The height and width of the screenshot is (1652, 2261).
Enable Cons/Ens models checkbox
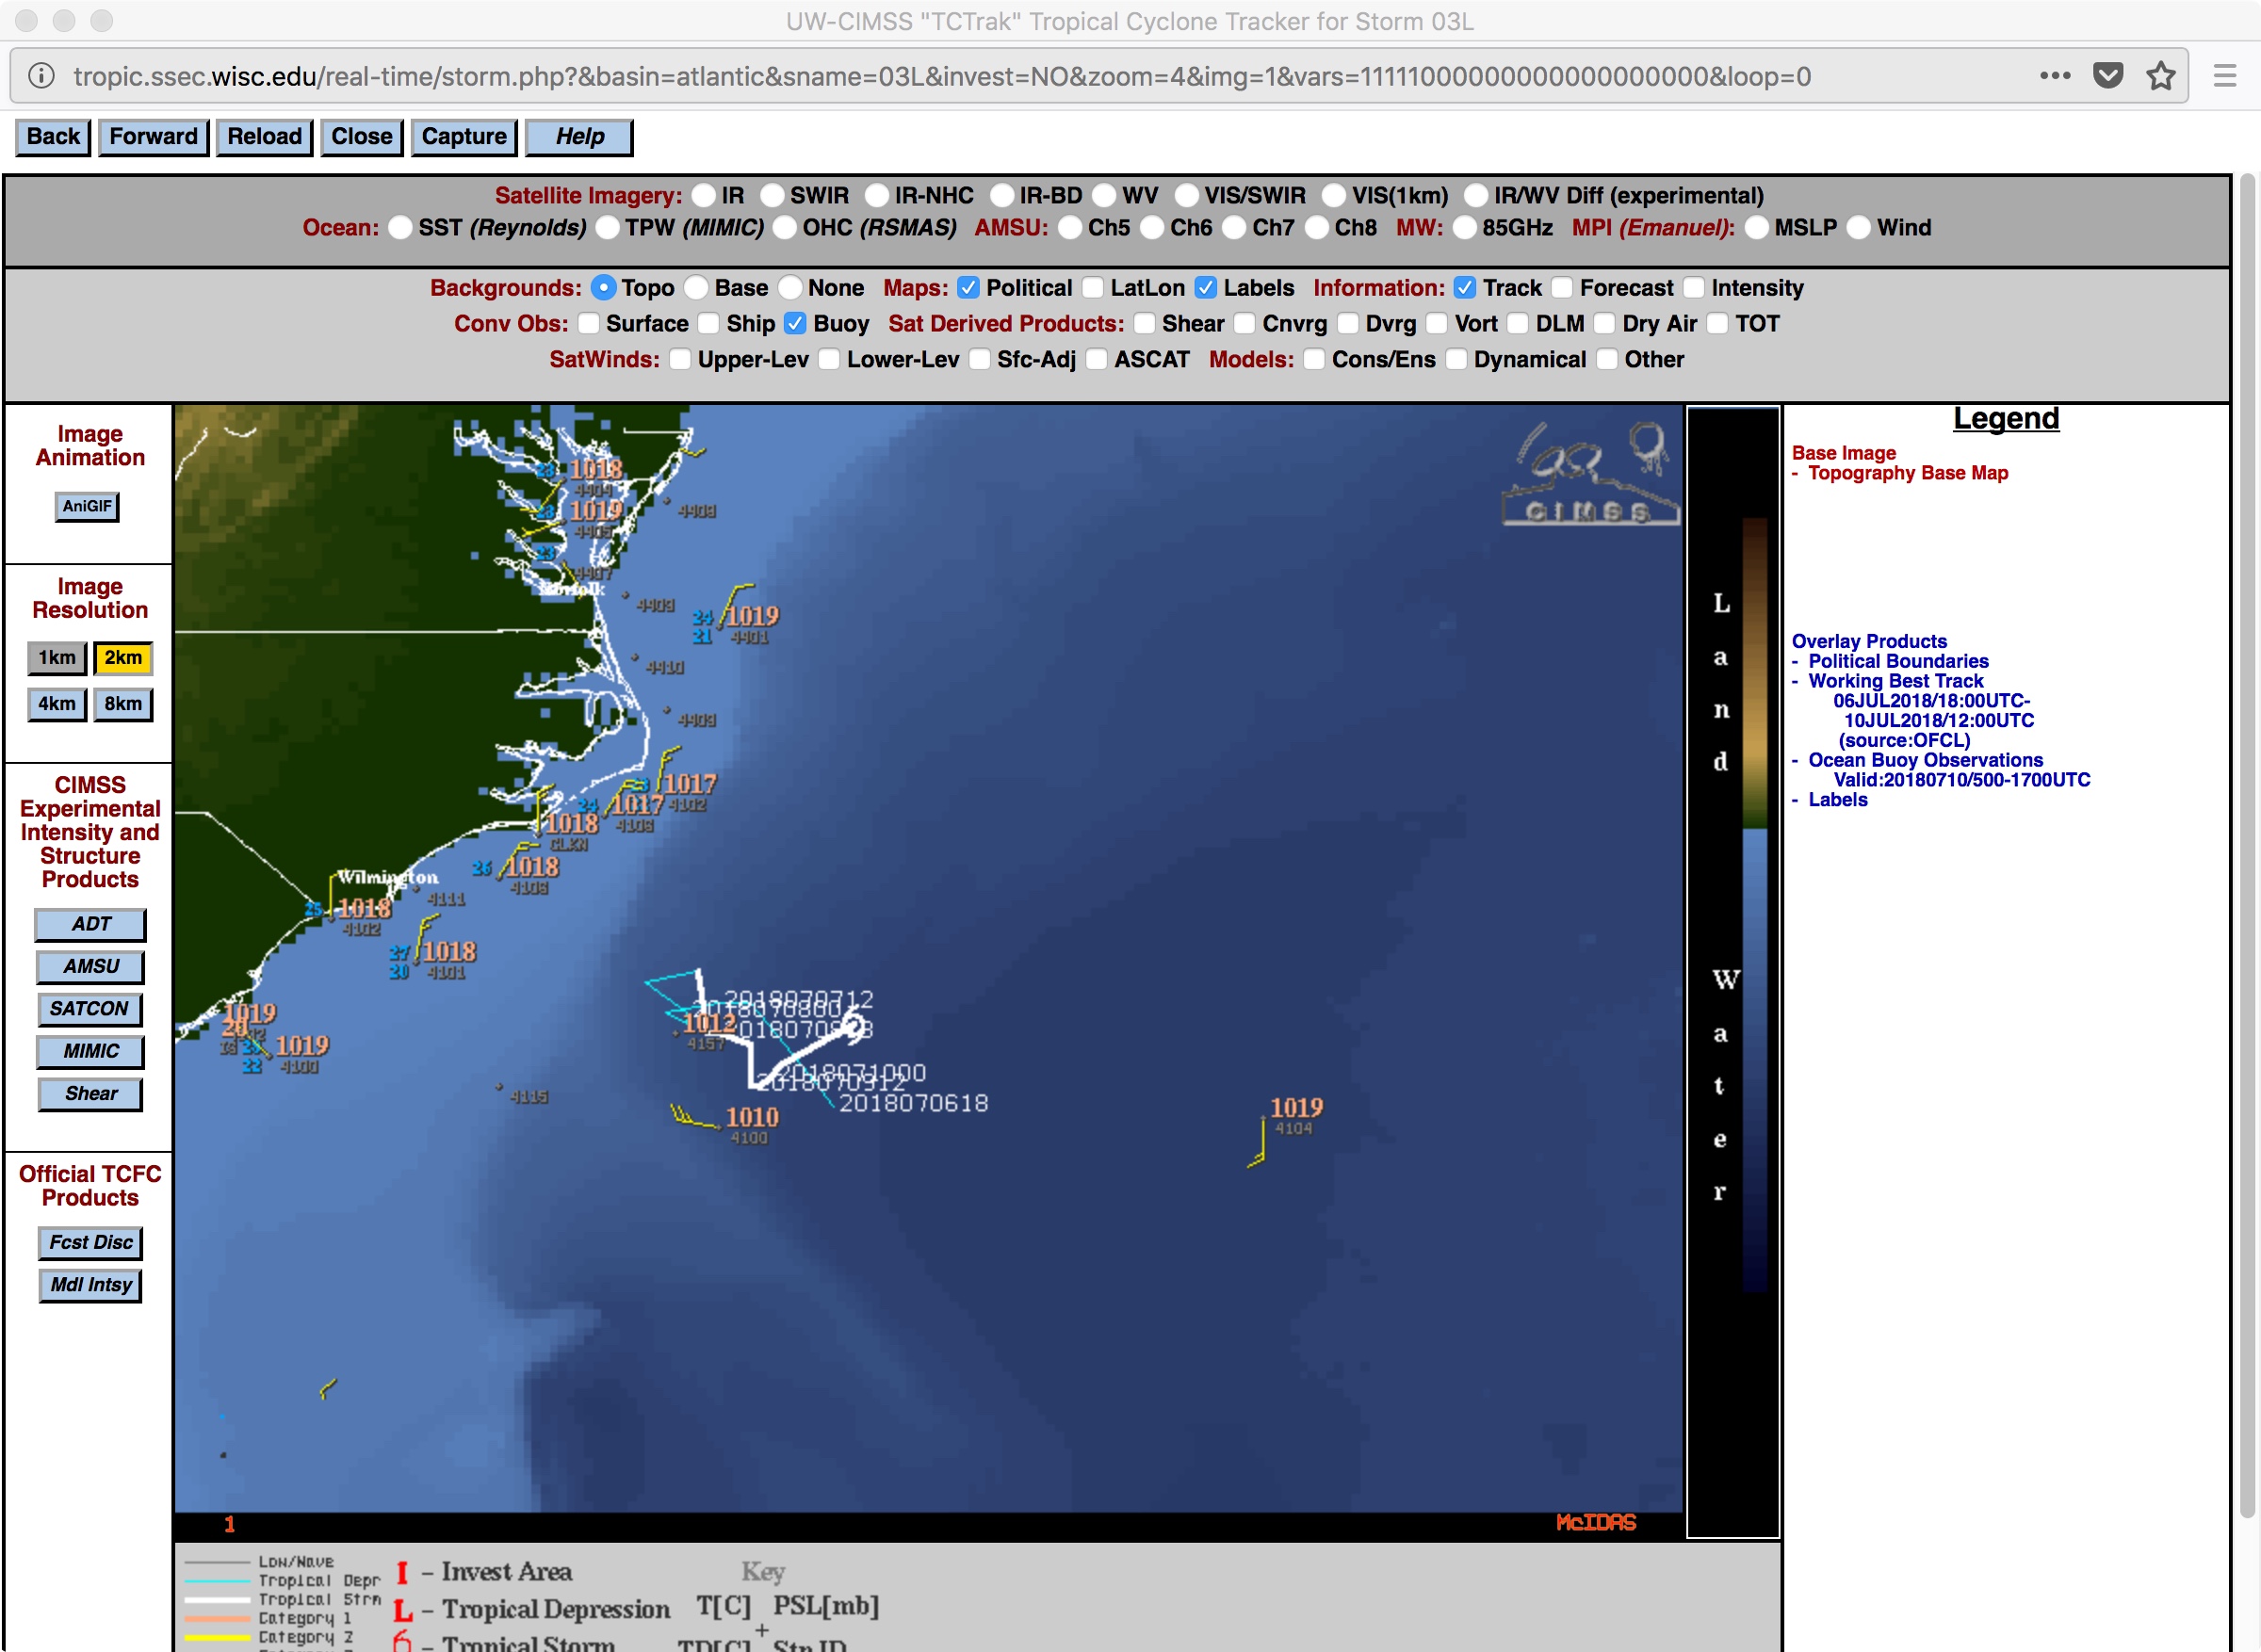click(x=1314, y=359)
